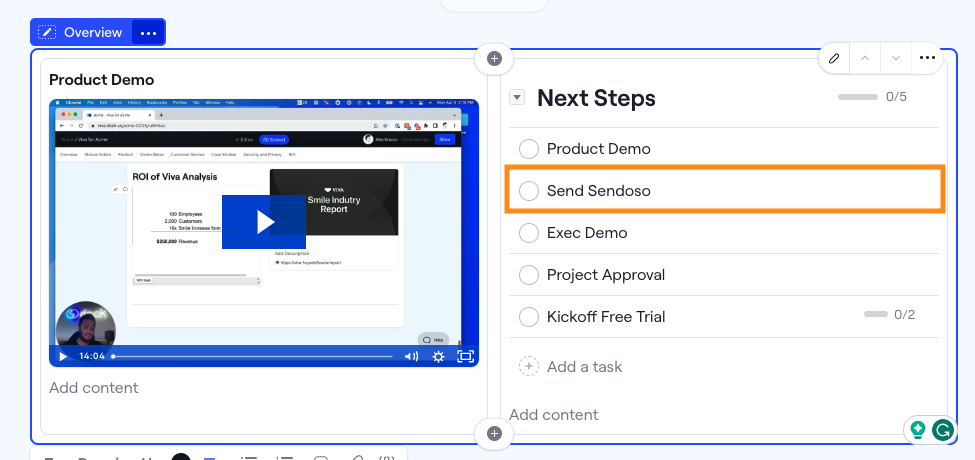Click the video progress bar
This screenshot has height=460, width=975.
click(x=252, y=356)
